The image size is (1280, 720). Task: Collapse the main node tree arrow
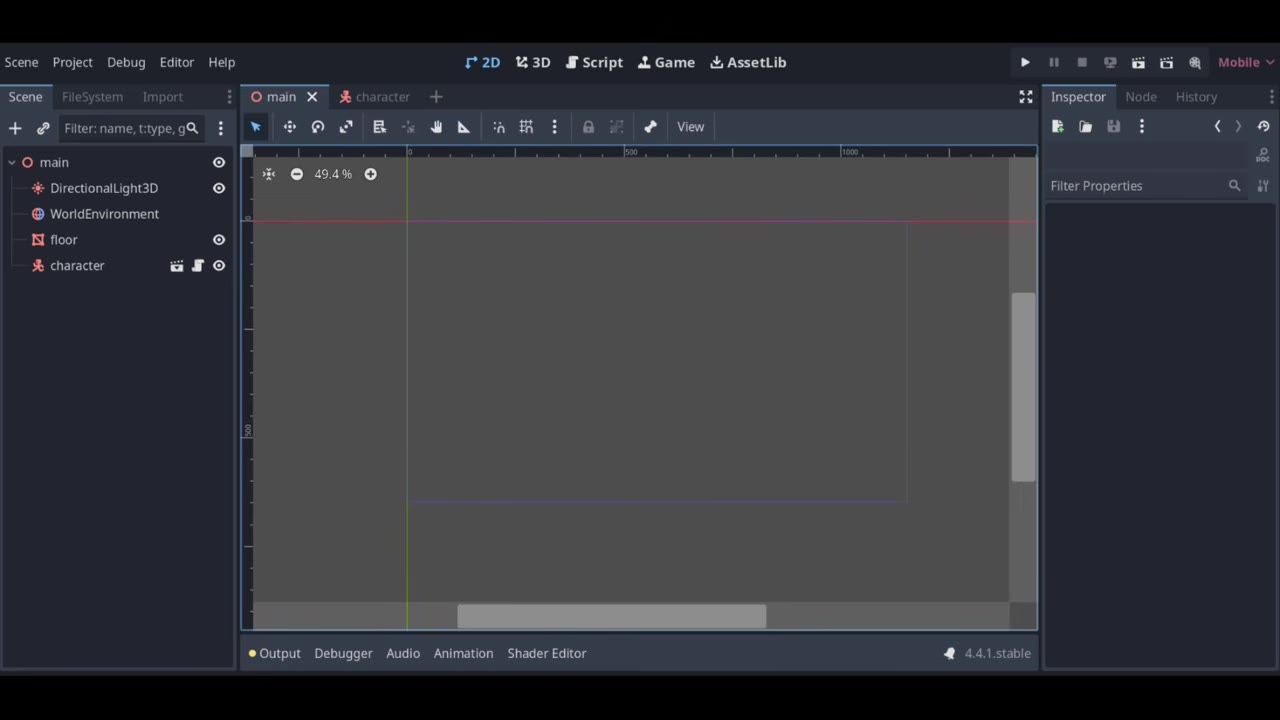click(12, 162)
